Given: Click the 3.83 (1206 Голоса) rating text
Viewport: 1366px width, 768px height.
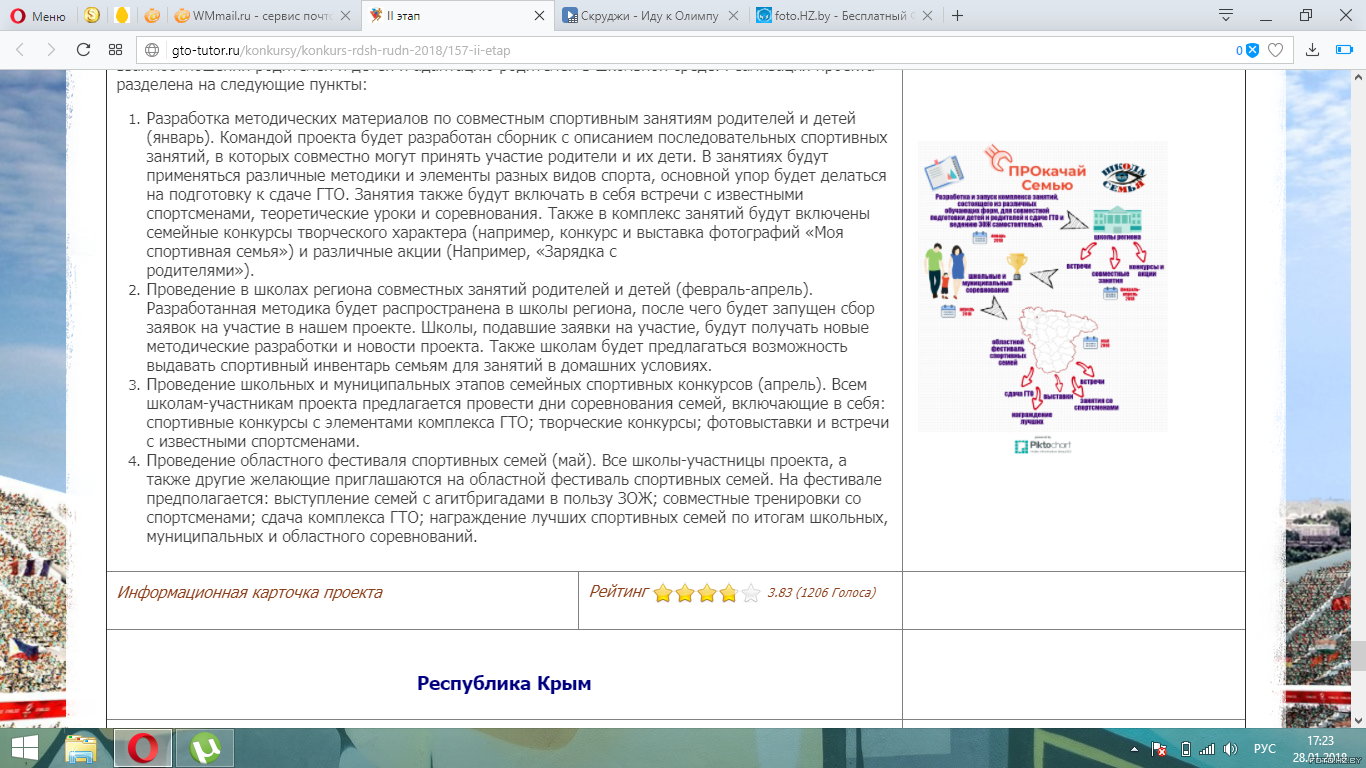Looking at the screenshot, I should click(821, 593).
